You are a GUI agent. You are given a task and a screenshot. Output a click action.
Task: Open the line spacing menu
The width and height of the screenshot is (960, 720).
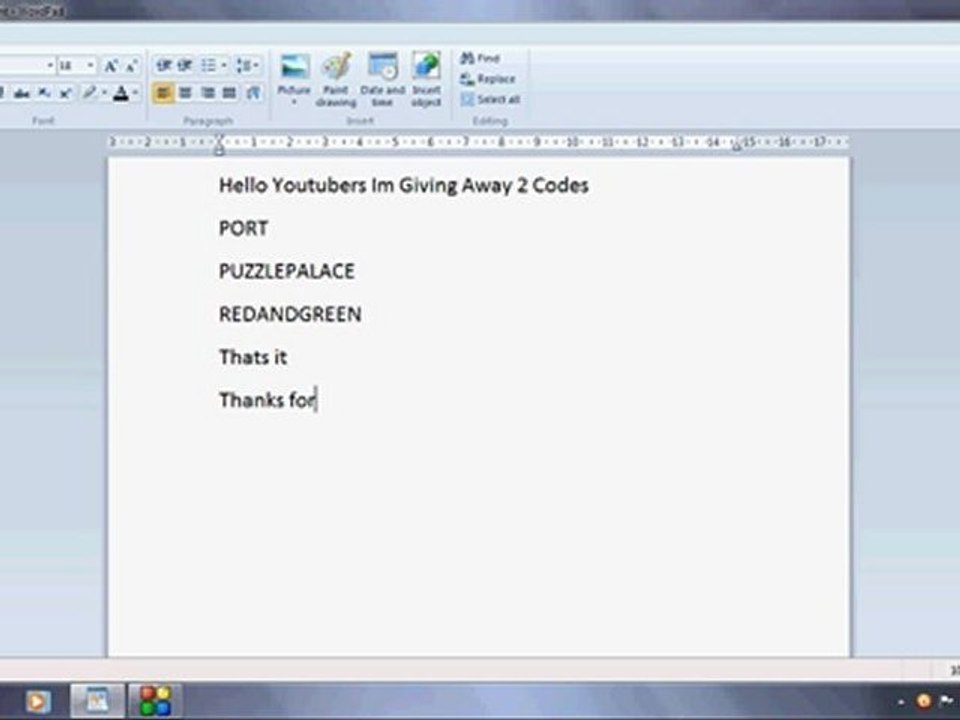tap(247, 65)
